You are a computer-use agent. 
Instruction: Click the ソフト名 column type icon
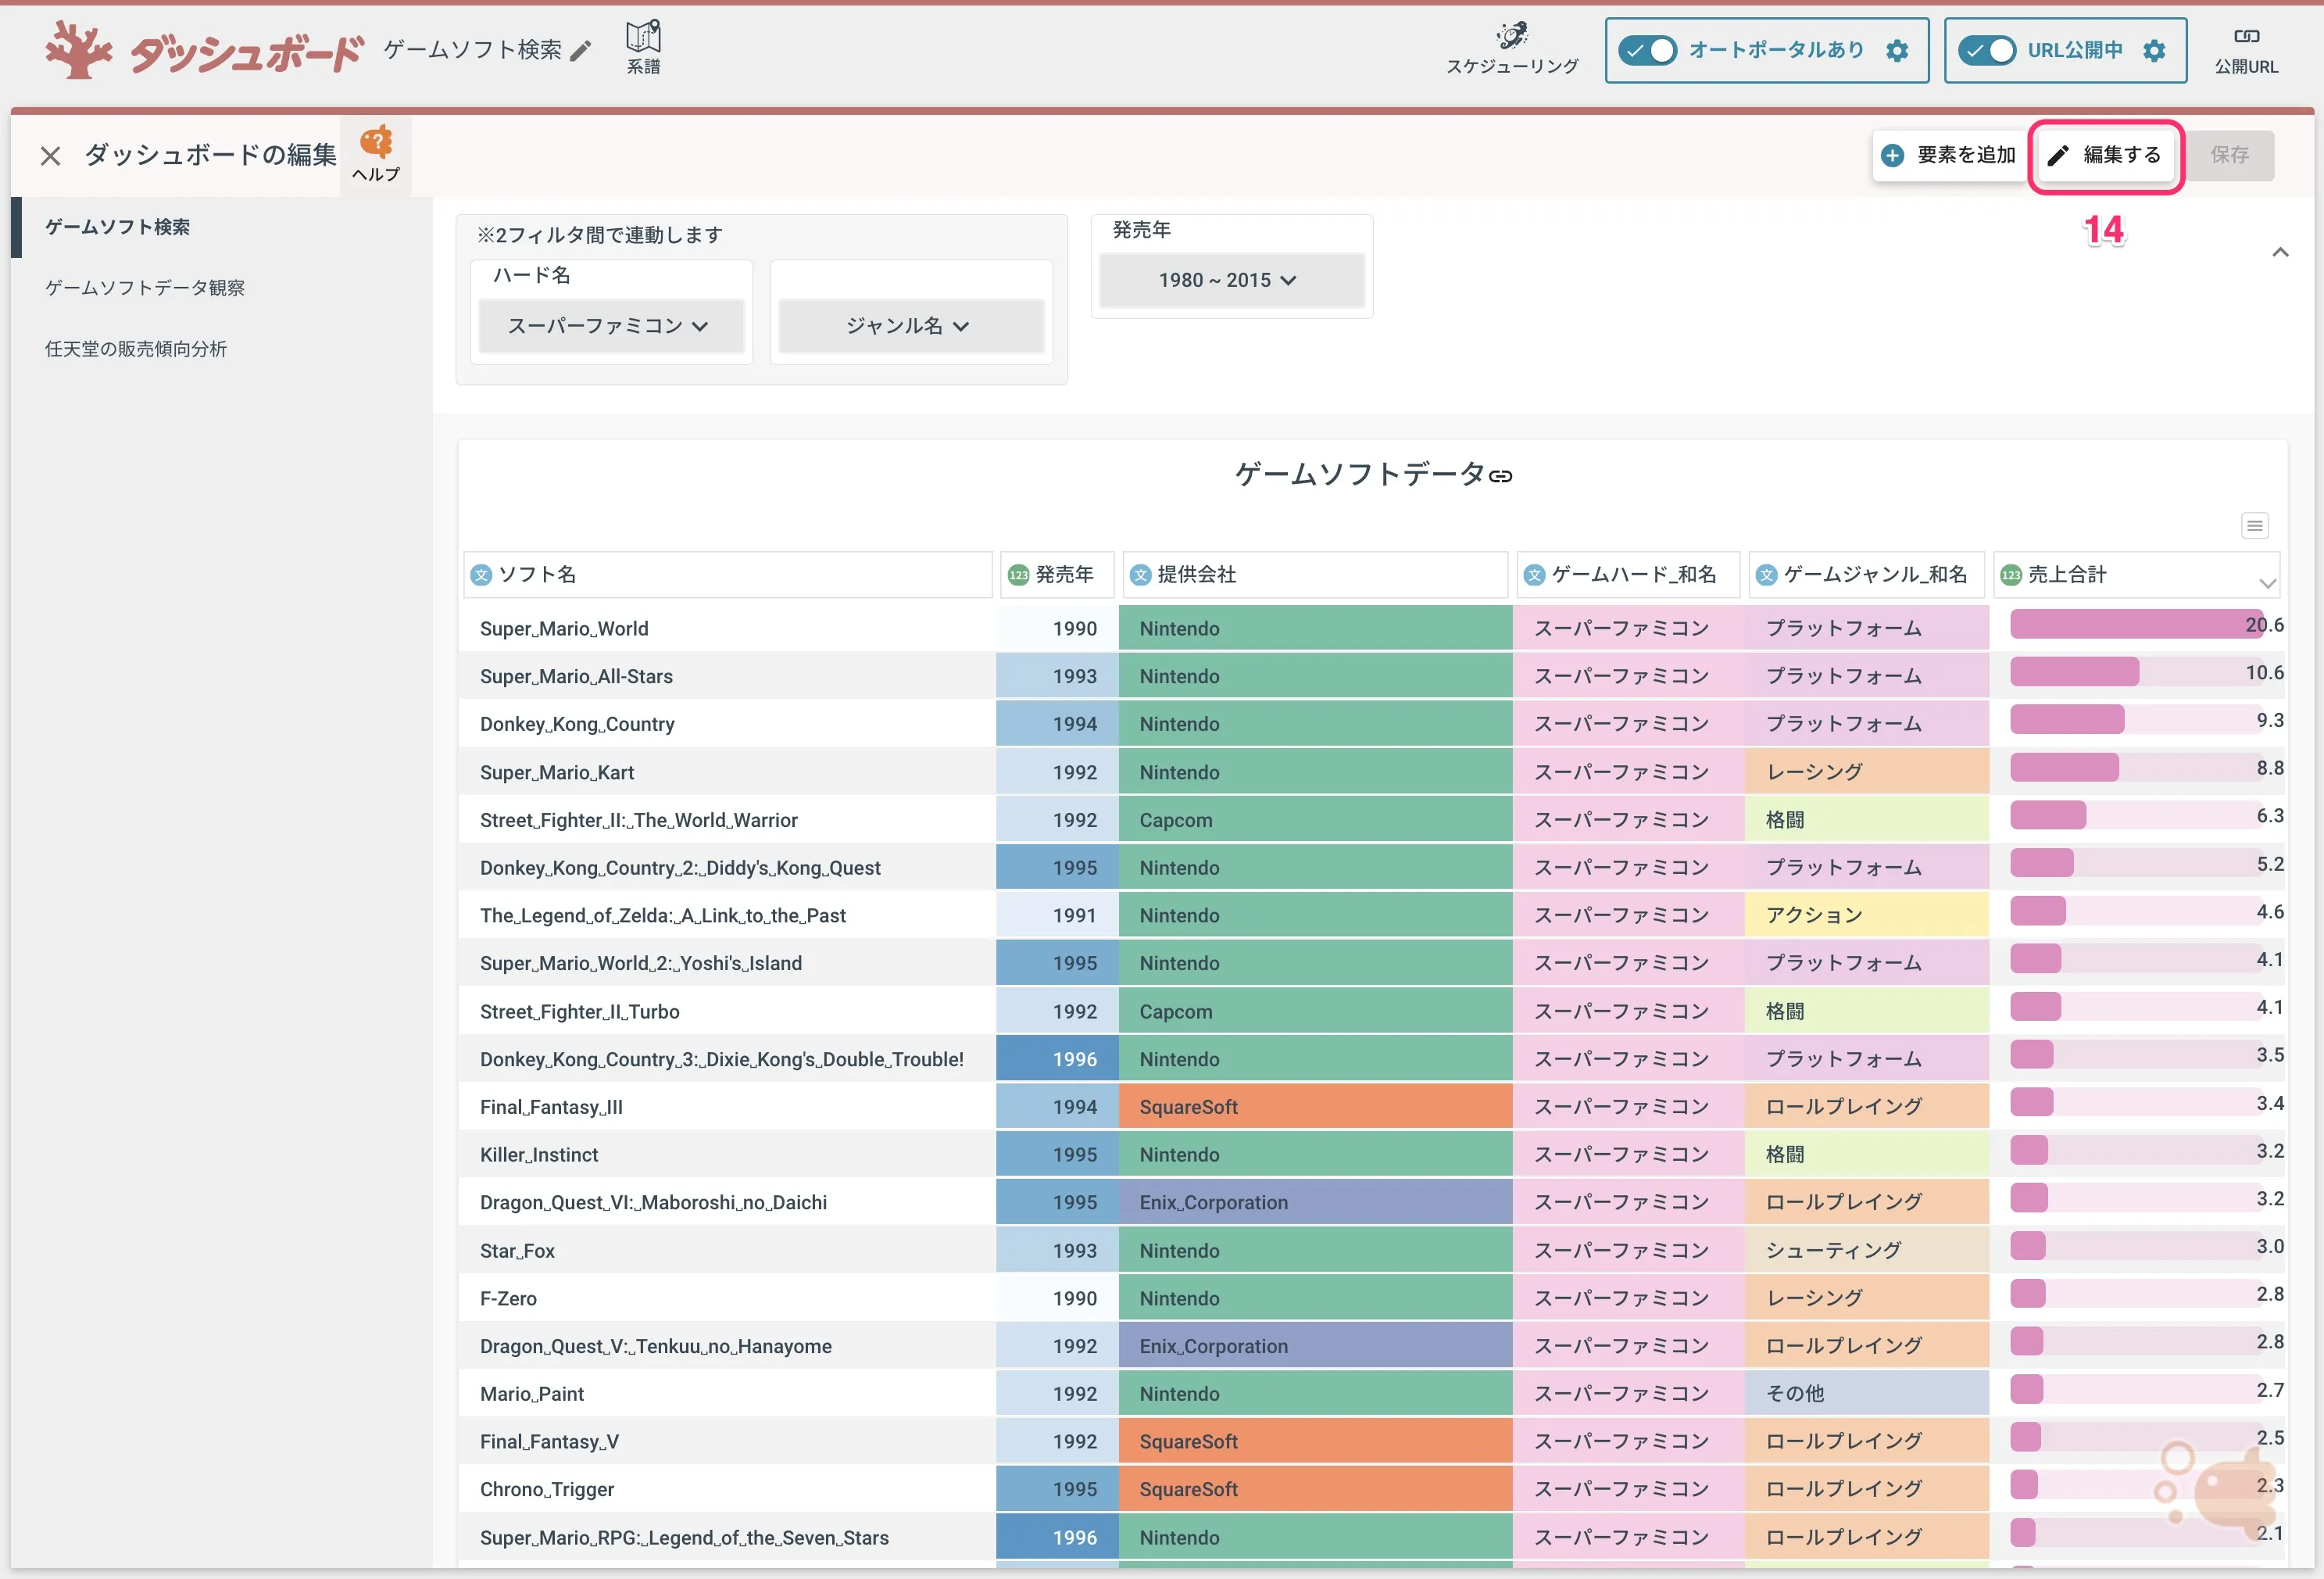[481, 575]
